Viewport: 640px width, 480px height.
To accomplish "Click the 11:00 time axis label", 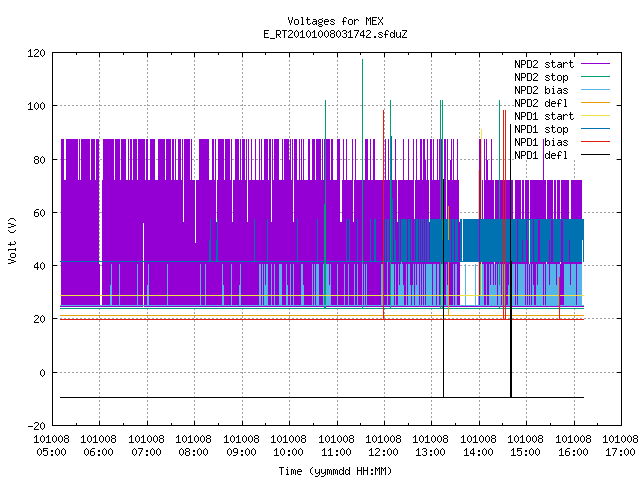I will pos(336,453).
